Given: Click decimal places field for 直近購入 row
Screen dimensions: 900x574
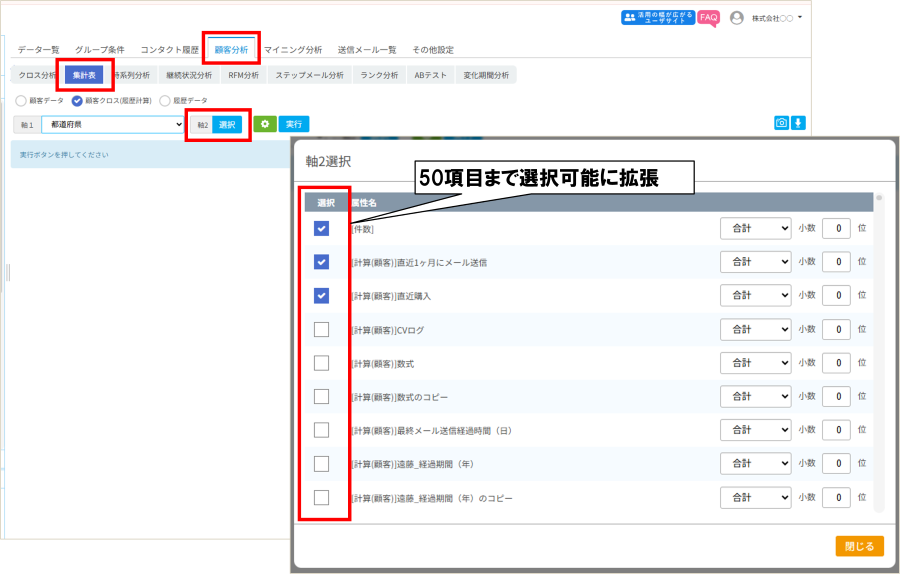Looking at the screenshot, I should 836,296.
